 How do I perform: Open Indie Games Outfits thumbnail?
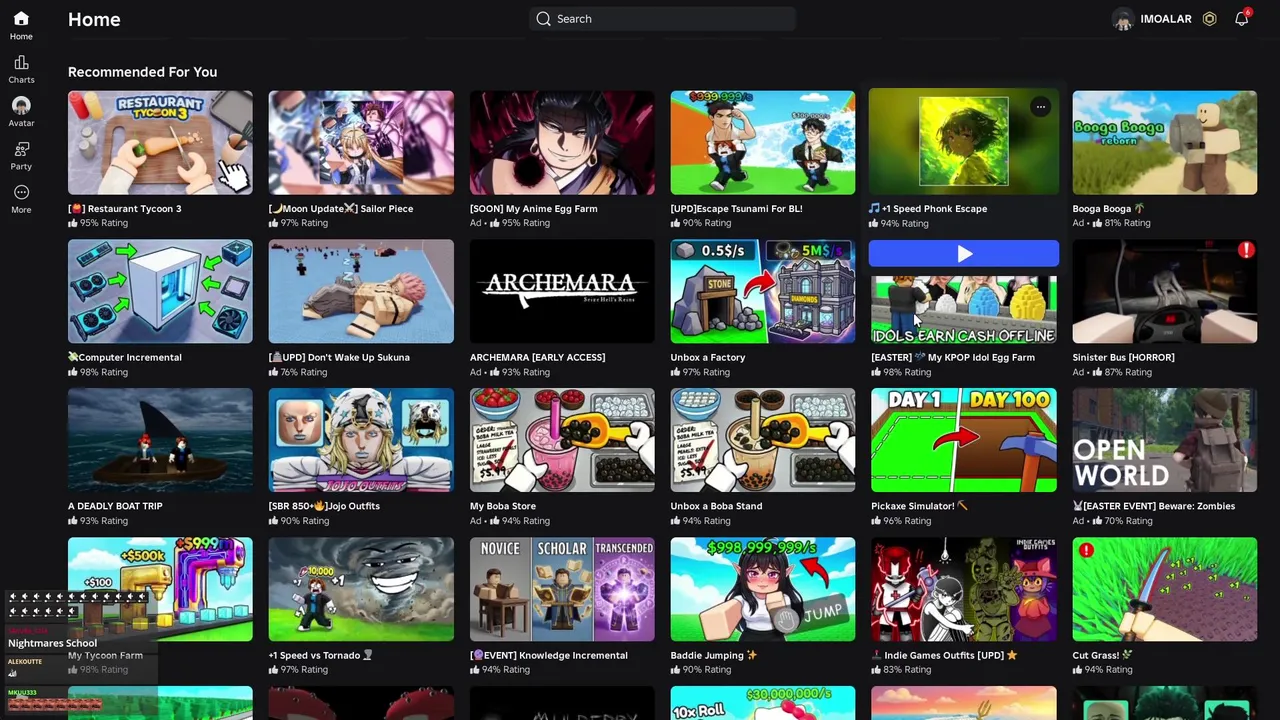point(964,590)
